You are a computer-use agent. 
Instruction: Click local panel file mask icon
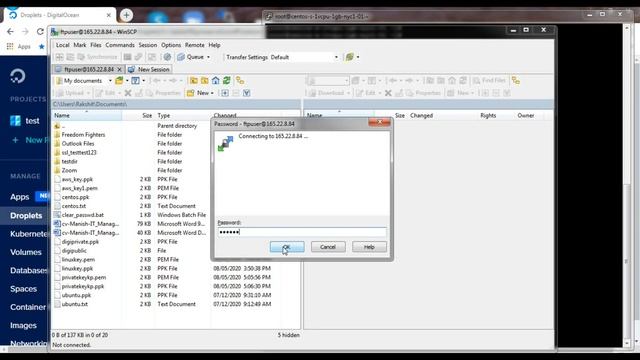247,93
